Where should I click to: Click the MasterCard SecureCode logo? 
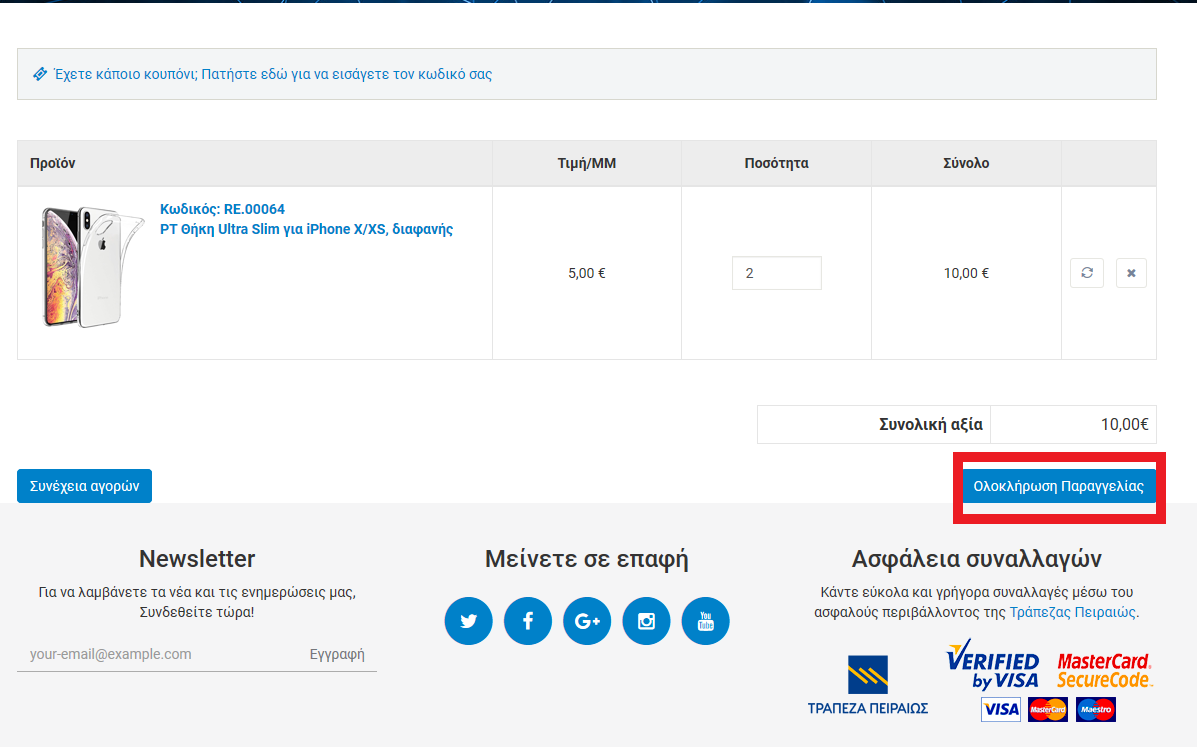click(x=1104, y=670)
